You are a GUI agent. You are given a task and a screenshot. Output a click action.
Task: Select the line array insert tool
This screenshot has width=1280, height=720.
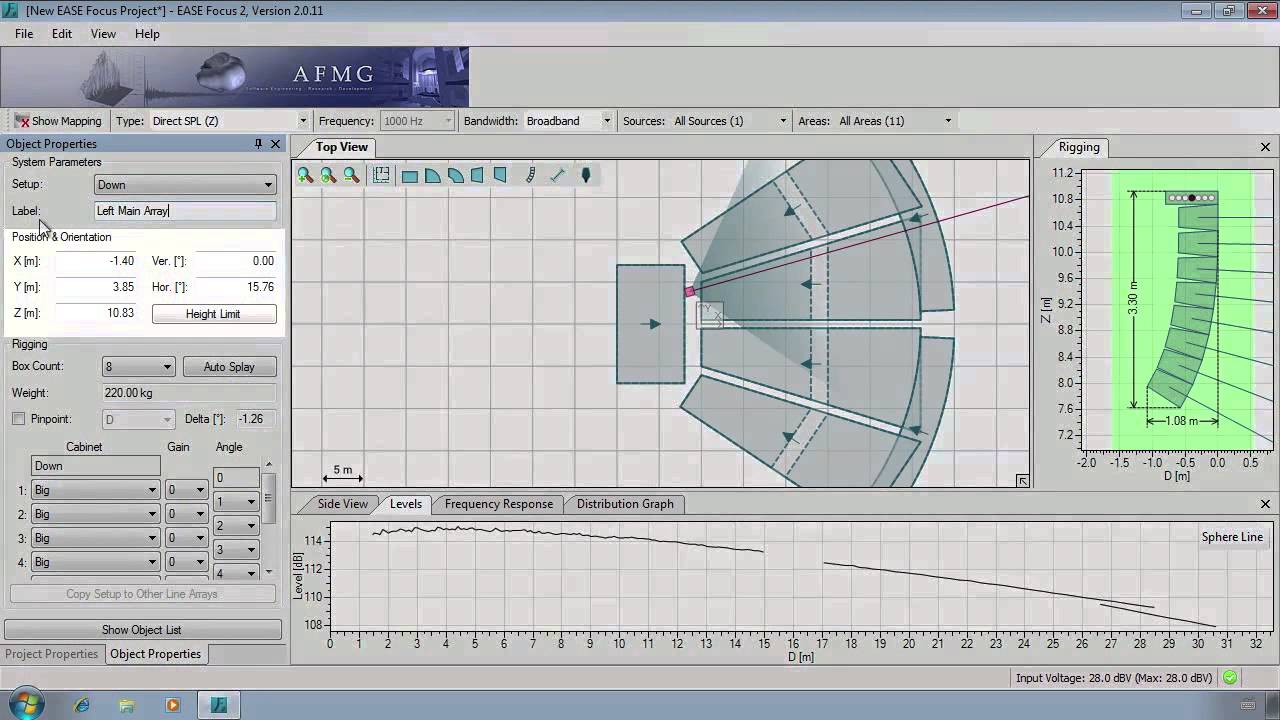[531, 175]
